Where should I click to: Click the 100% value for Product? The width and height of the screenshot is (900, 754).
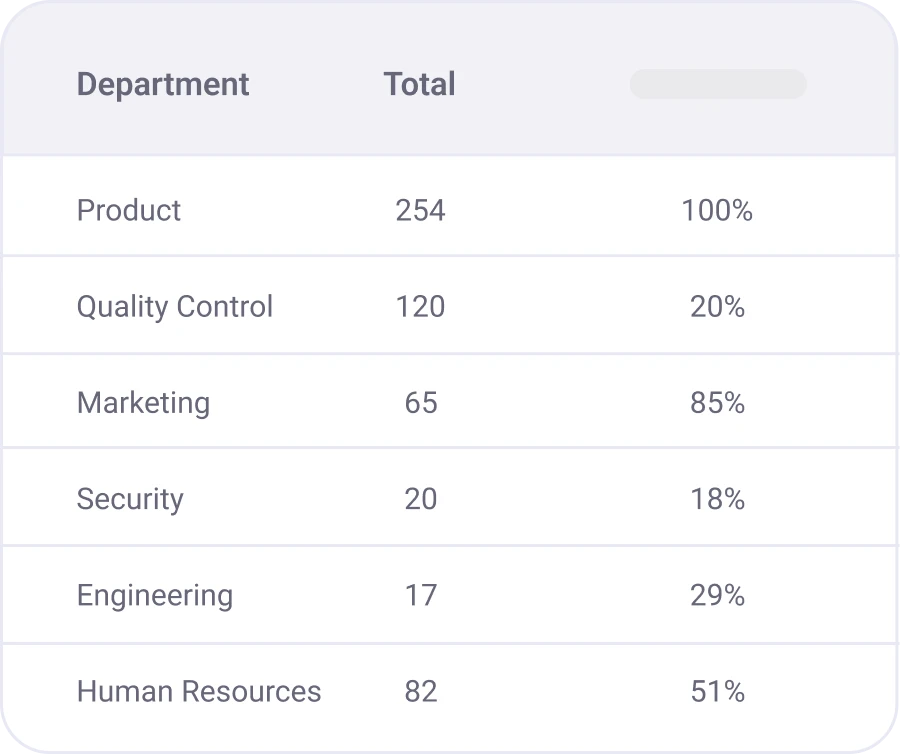click(x=717, y=210)
